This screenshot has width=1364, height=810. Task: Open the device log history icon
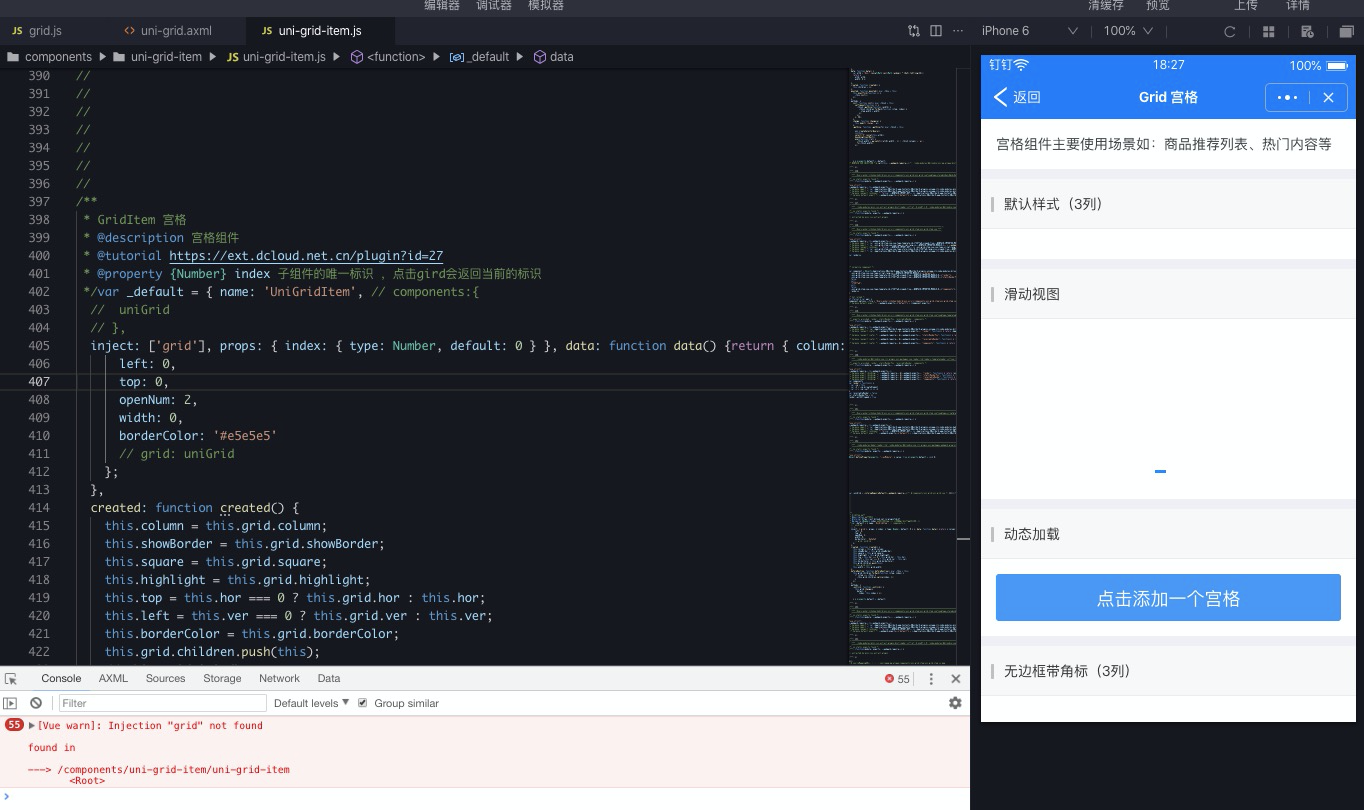1307,31
